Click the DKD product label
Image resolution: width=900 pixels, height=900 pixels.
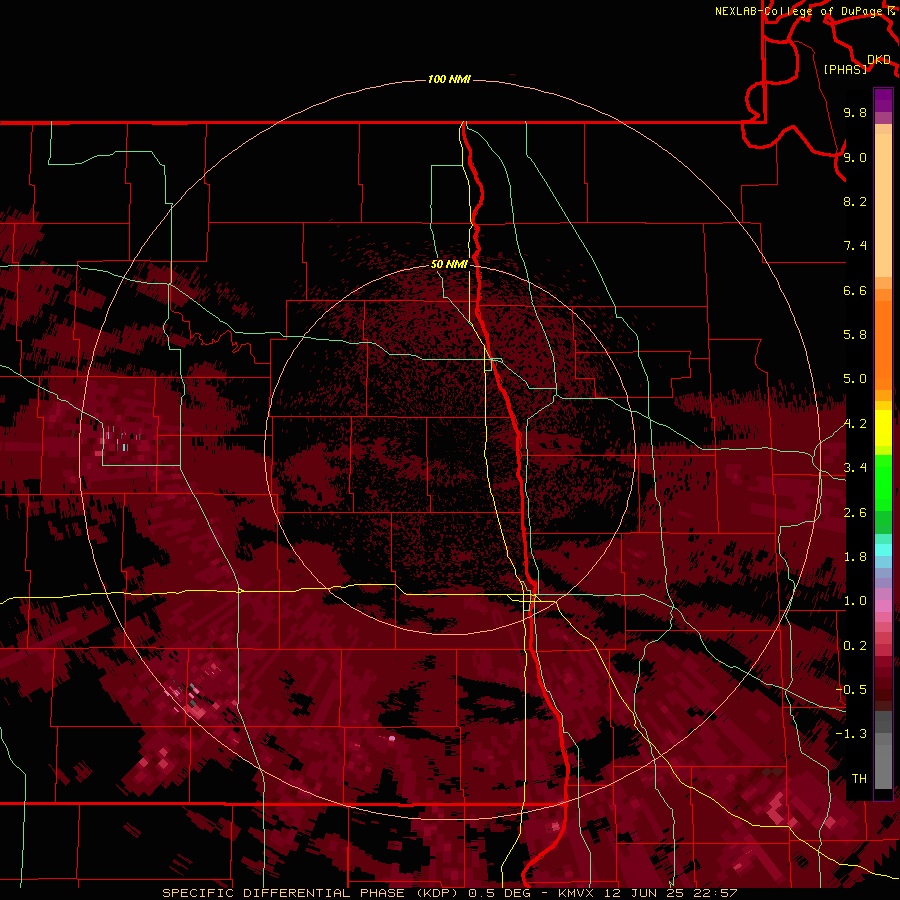point(878,60)
